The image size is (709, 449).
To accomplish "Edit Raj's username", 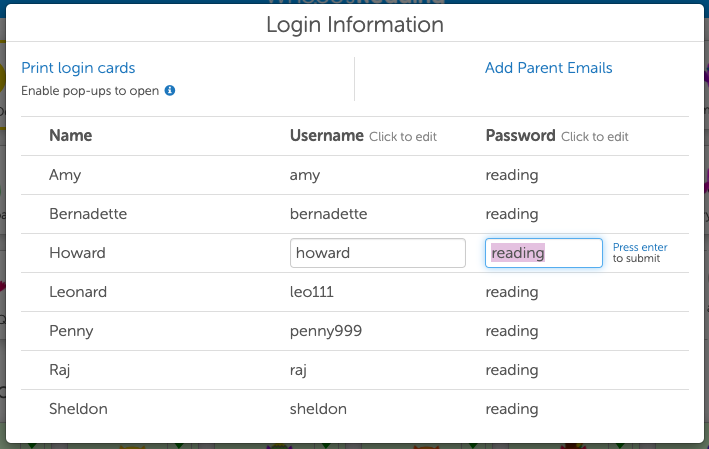I will click(x=298, y=370).
